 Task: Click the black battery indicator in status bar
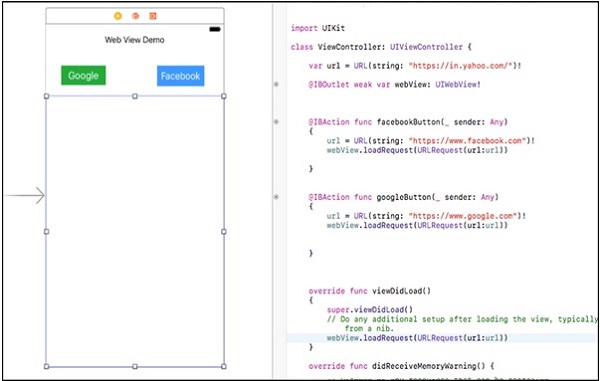pyautogui.click(x=215, y=29)
